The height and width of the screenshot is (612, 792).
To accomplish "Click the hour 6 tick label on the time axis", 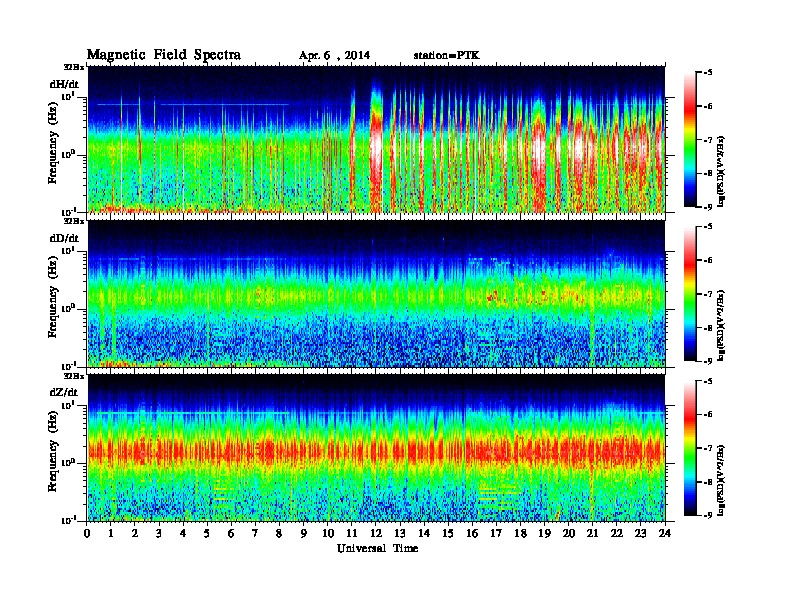I will 231,534.
